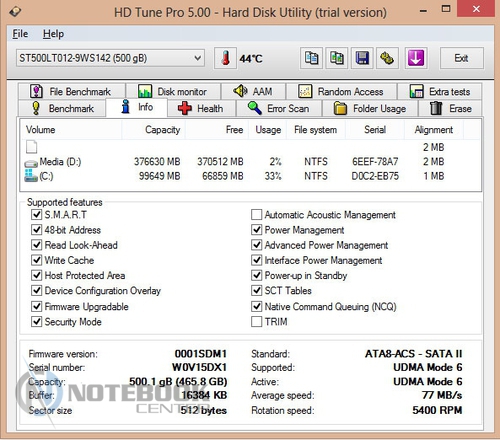
Task: Toggle the Security Mode checkbox
Action: coord(36,322)
